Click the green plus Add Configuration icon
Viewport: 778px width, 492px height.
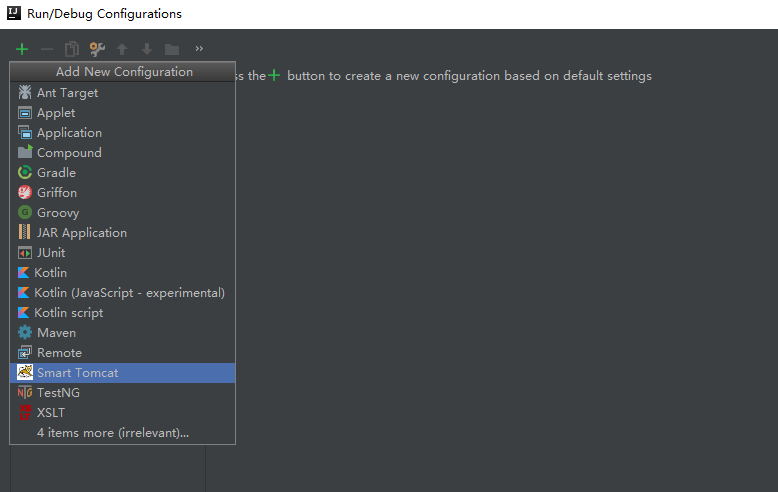pos(22,49)
